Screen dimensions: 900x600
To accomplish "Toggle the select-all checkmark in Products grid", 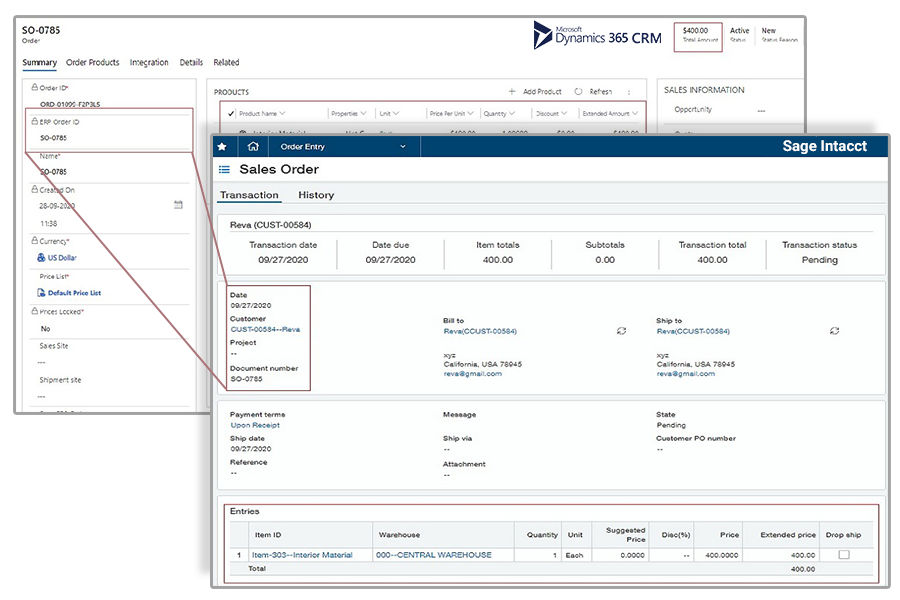I will tap(231, 114).
